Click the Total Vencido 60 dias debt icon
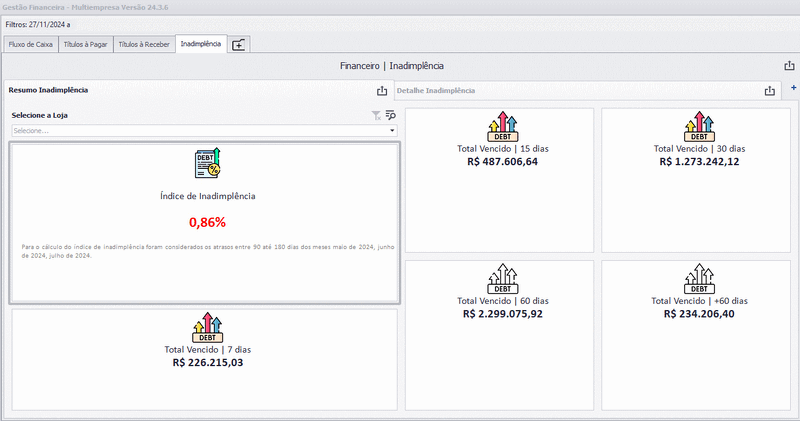The image size is (800, 421). tap(503, 279)
